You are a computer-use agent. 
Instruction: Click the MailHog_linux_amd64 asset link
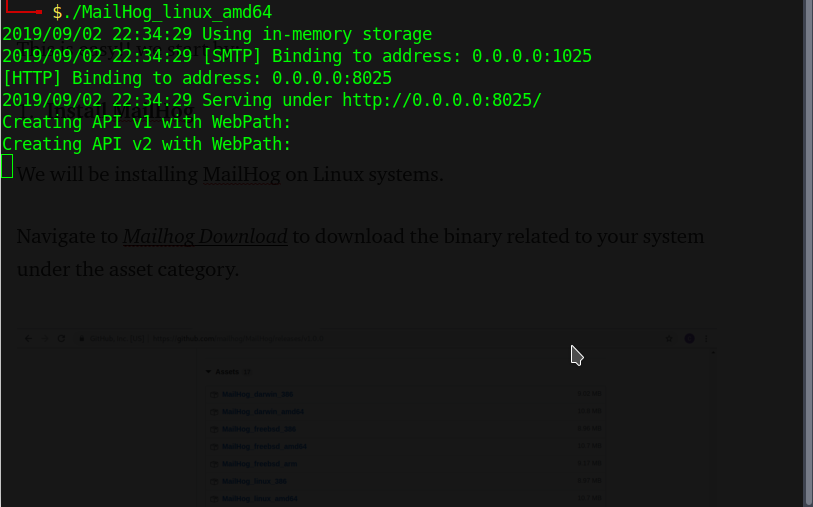coord(260,499)
